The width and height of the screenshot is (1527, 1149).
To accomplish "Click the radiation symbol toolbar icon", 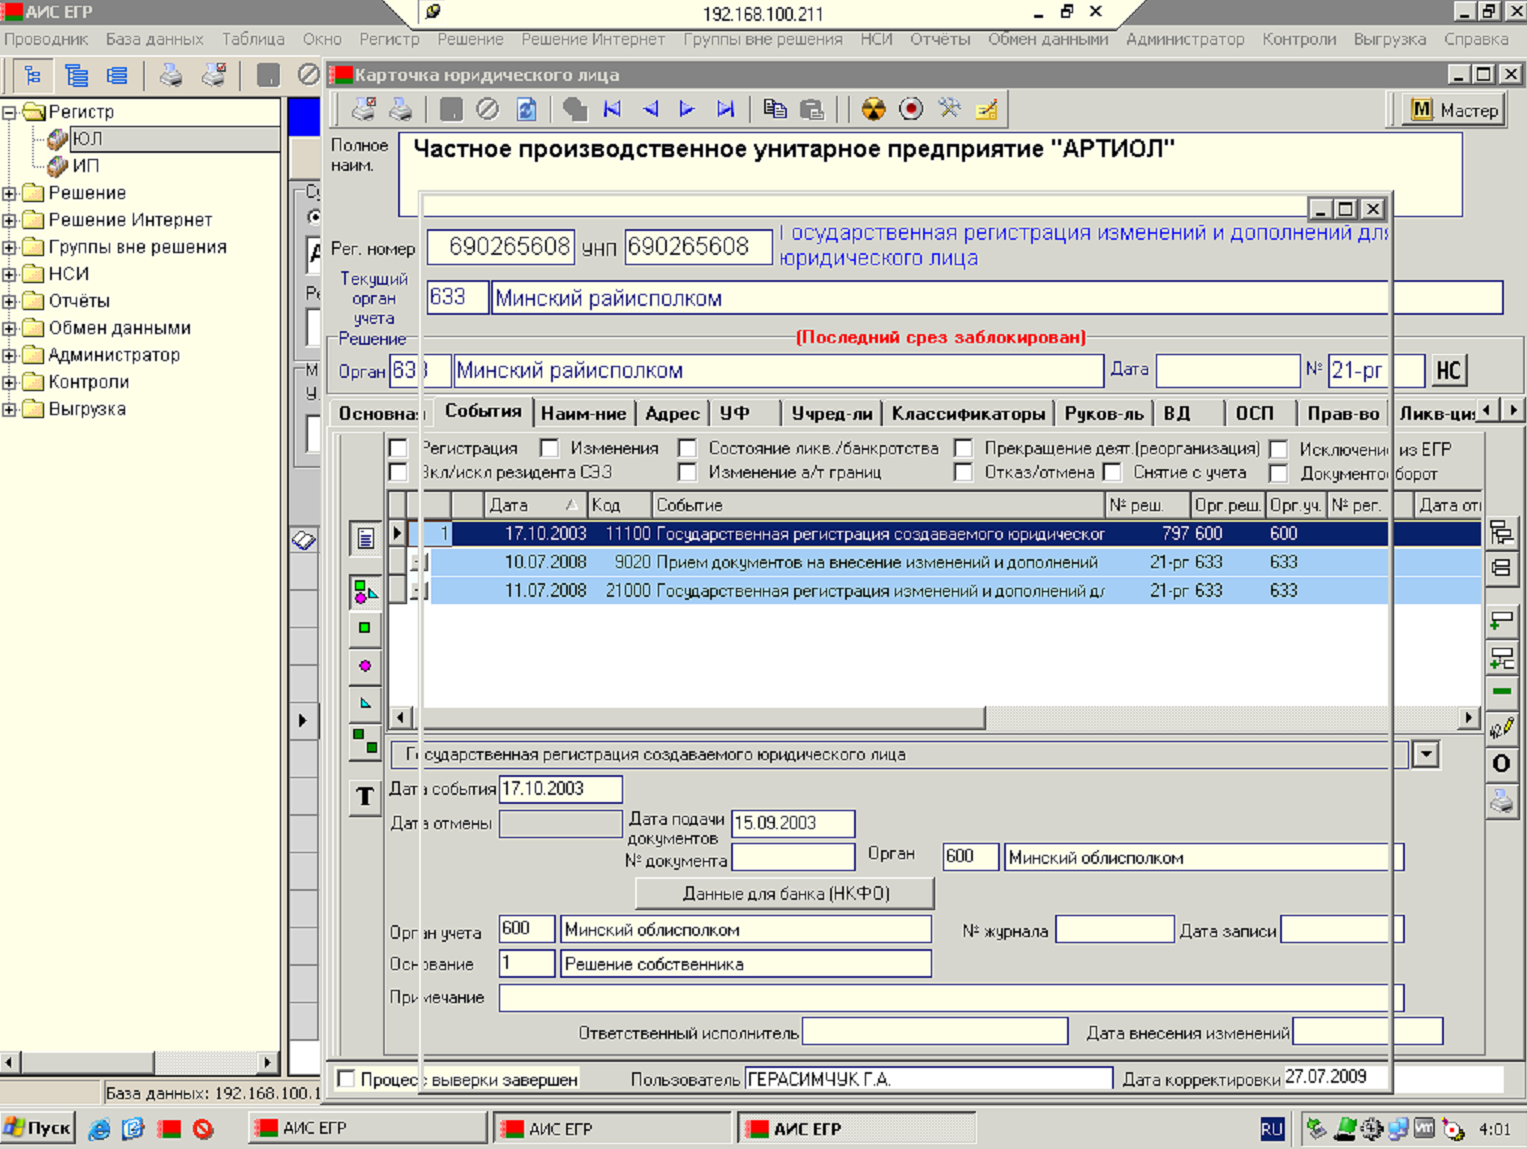I will pyautogui.click(x=873, y=109).
